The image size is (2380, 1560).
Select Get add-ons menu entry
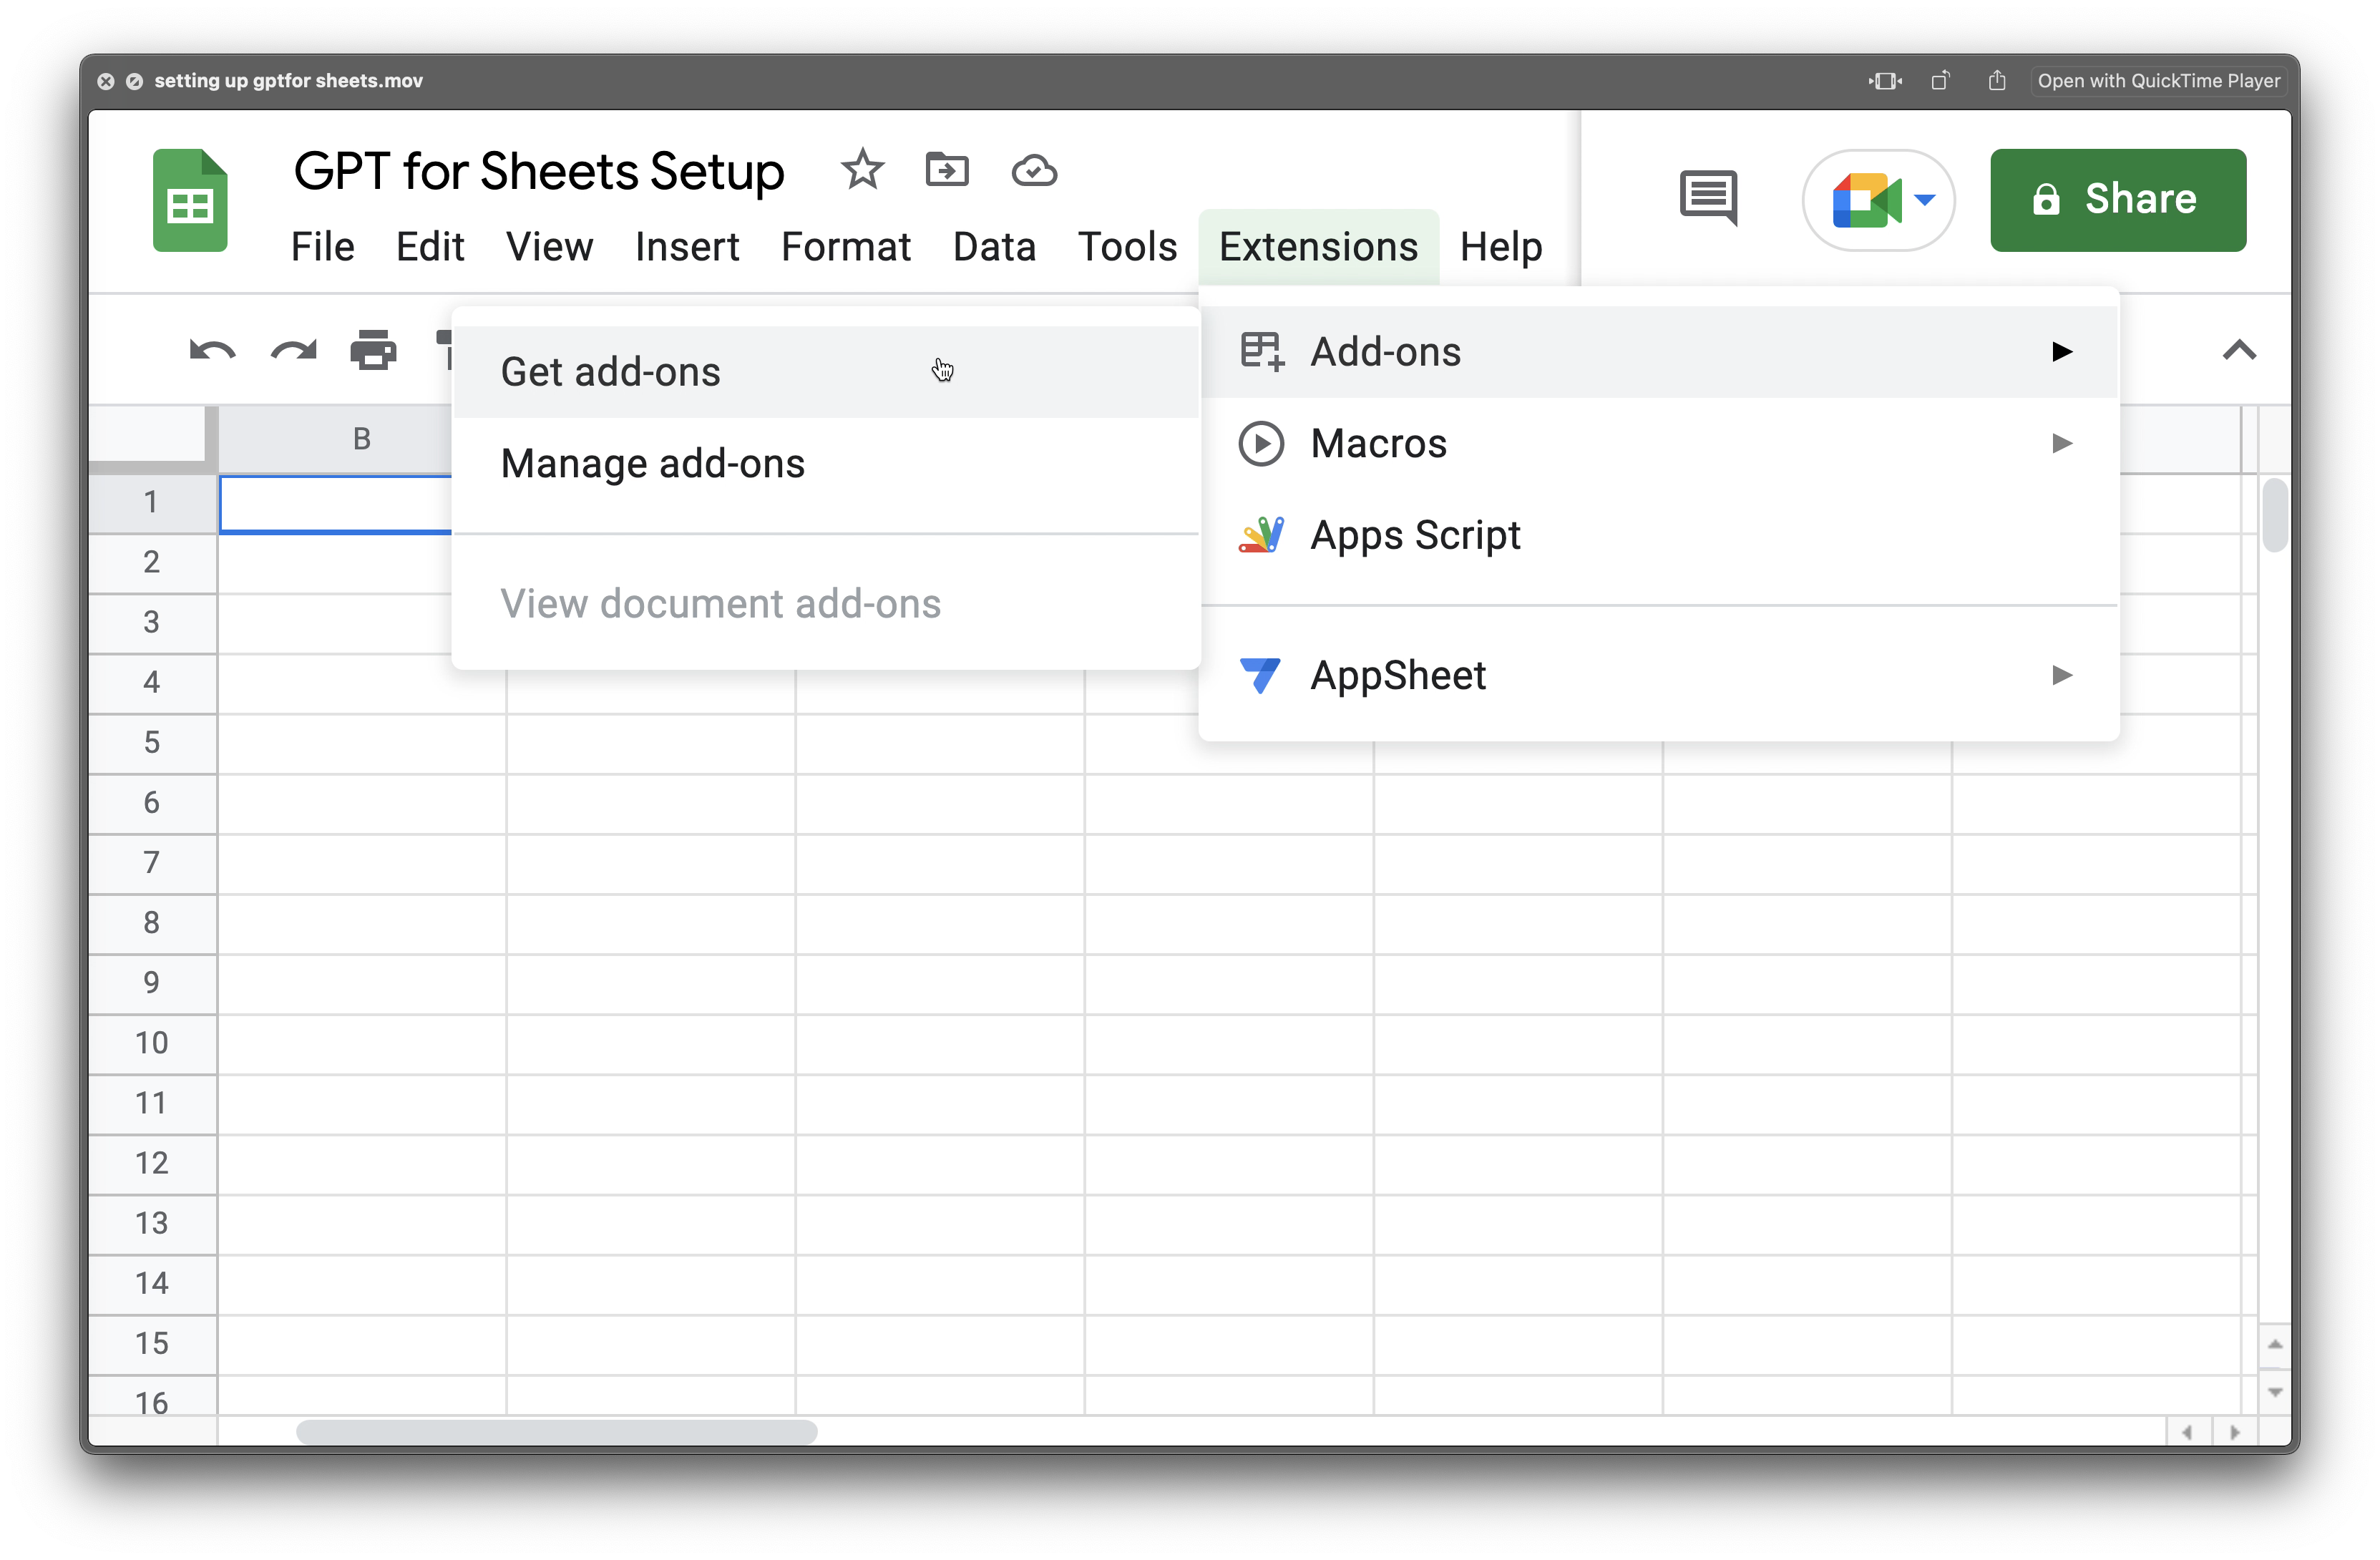point(610,372)
